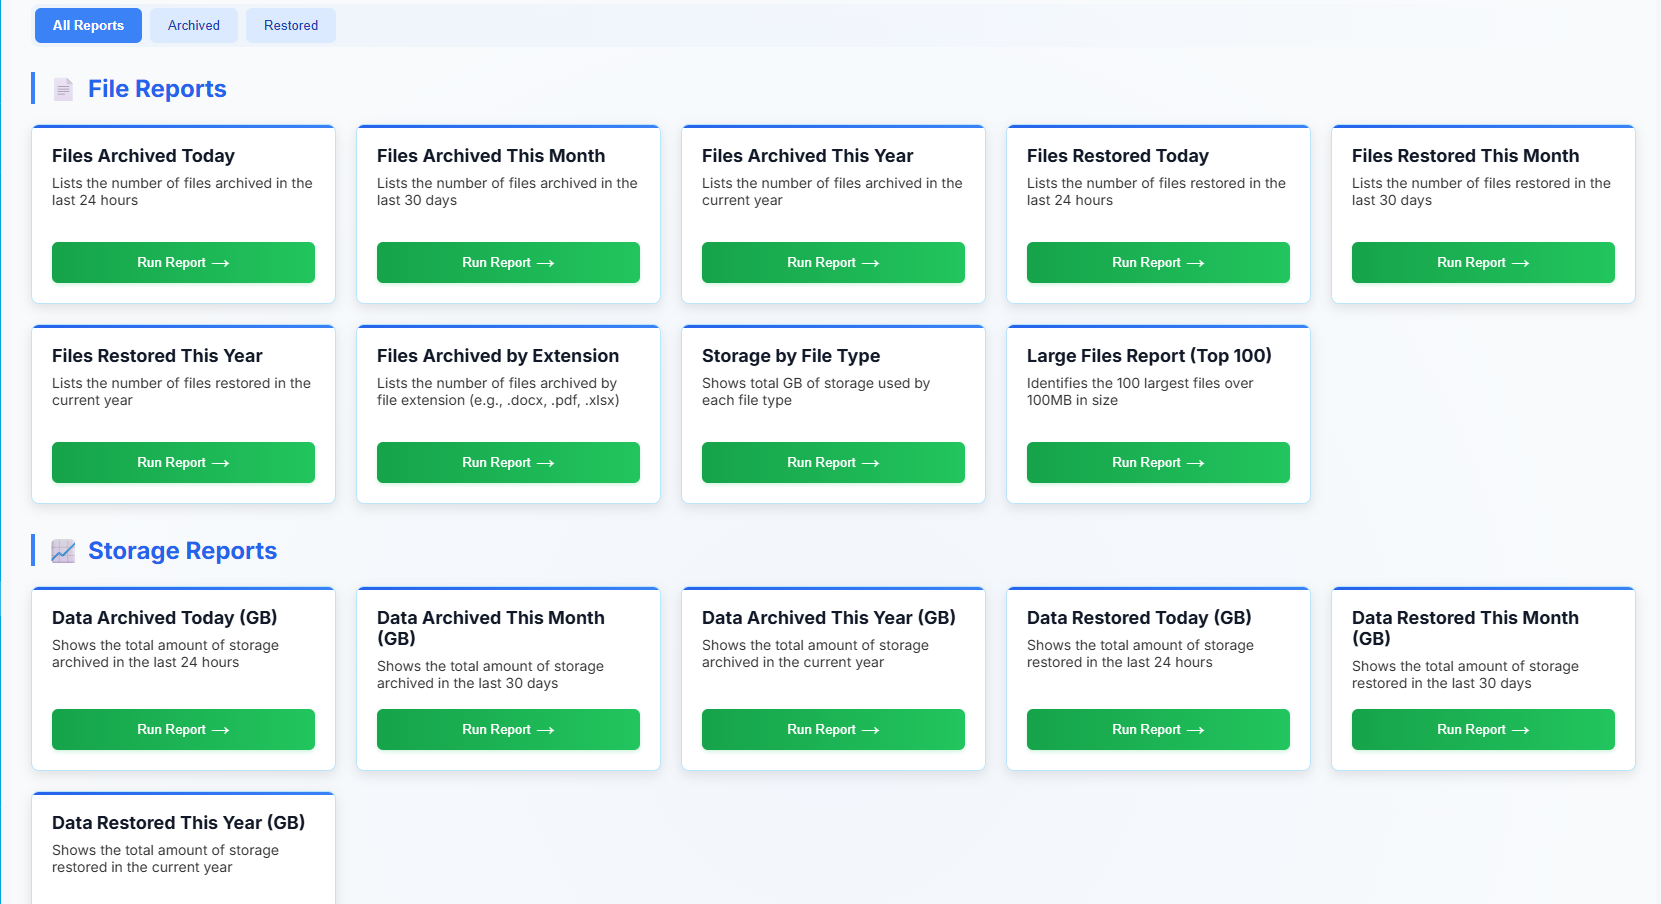Image resolution: width=1661 pixels, height=904 pixels.
Task: Run the Data Archived Today (GB) report
Action: (183, 729)
